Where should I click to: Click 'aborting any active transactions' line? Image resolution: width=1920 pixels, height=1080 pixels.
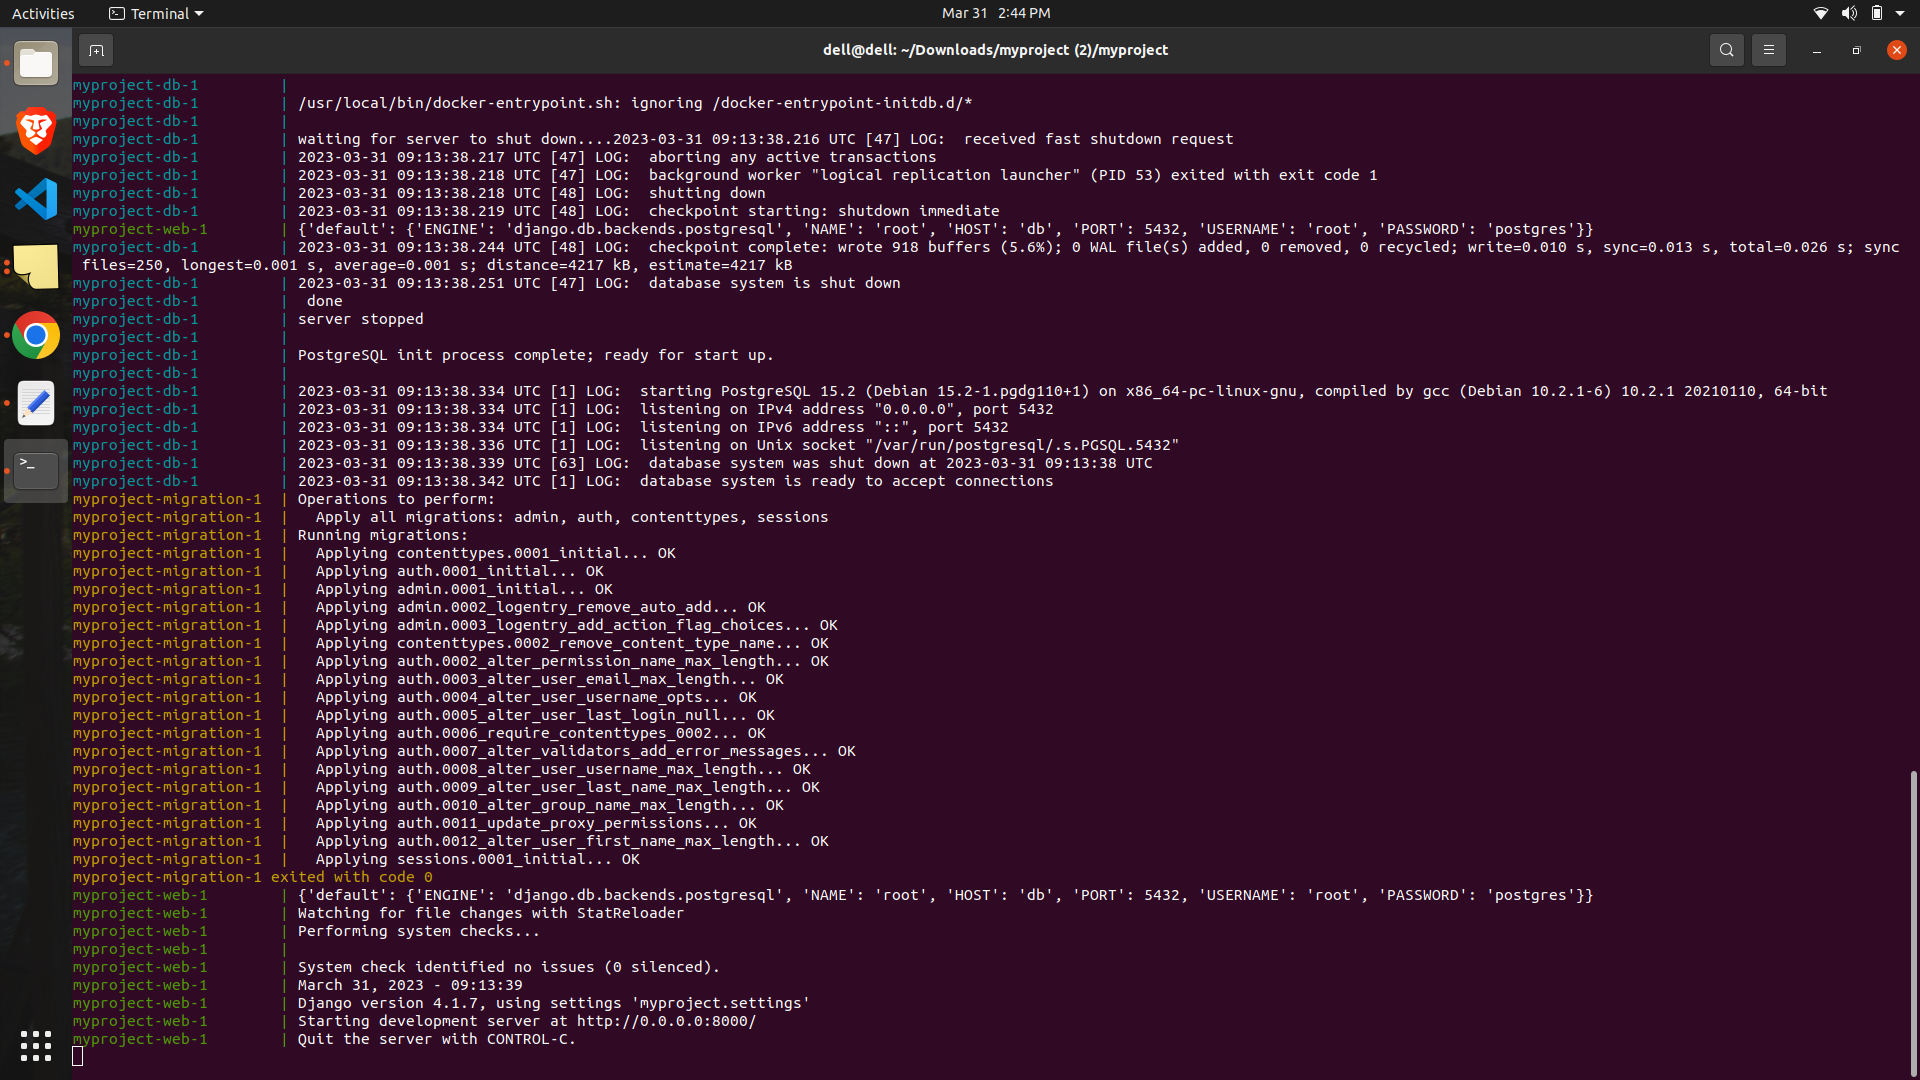pyautogui.click(x=617, y=157)
